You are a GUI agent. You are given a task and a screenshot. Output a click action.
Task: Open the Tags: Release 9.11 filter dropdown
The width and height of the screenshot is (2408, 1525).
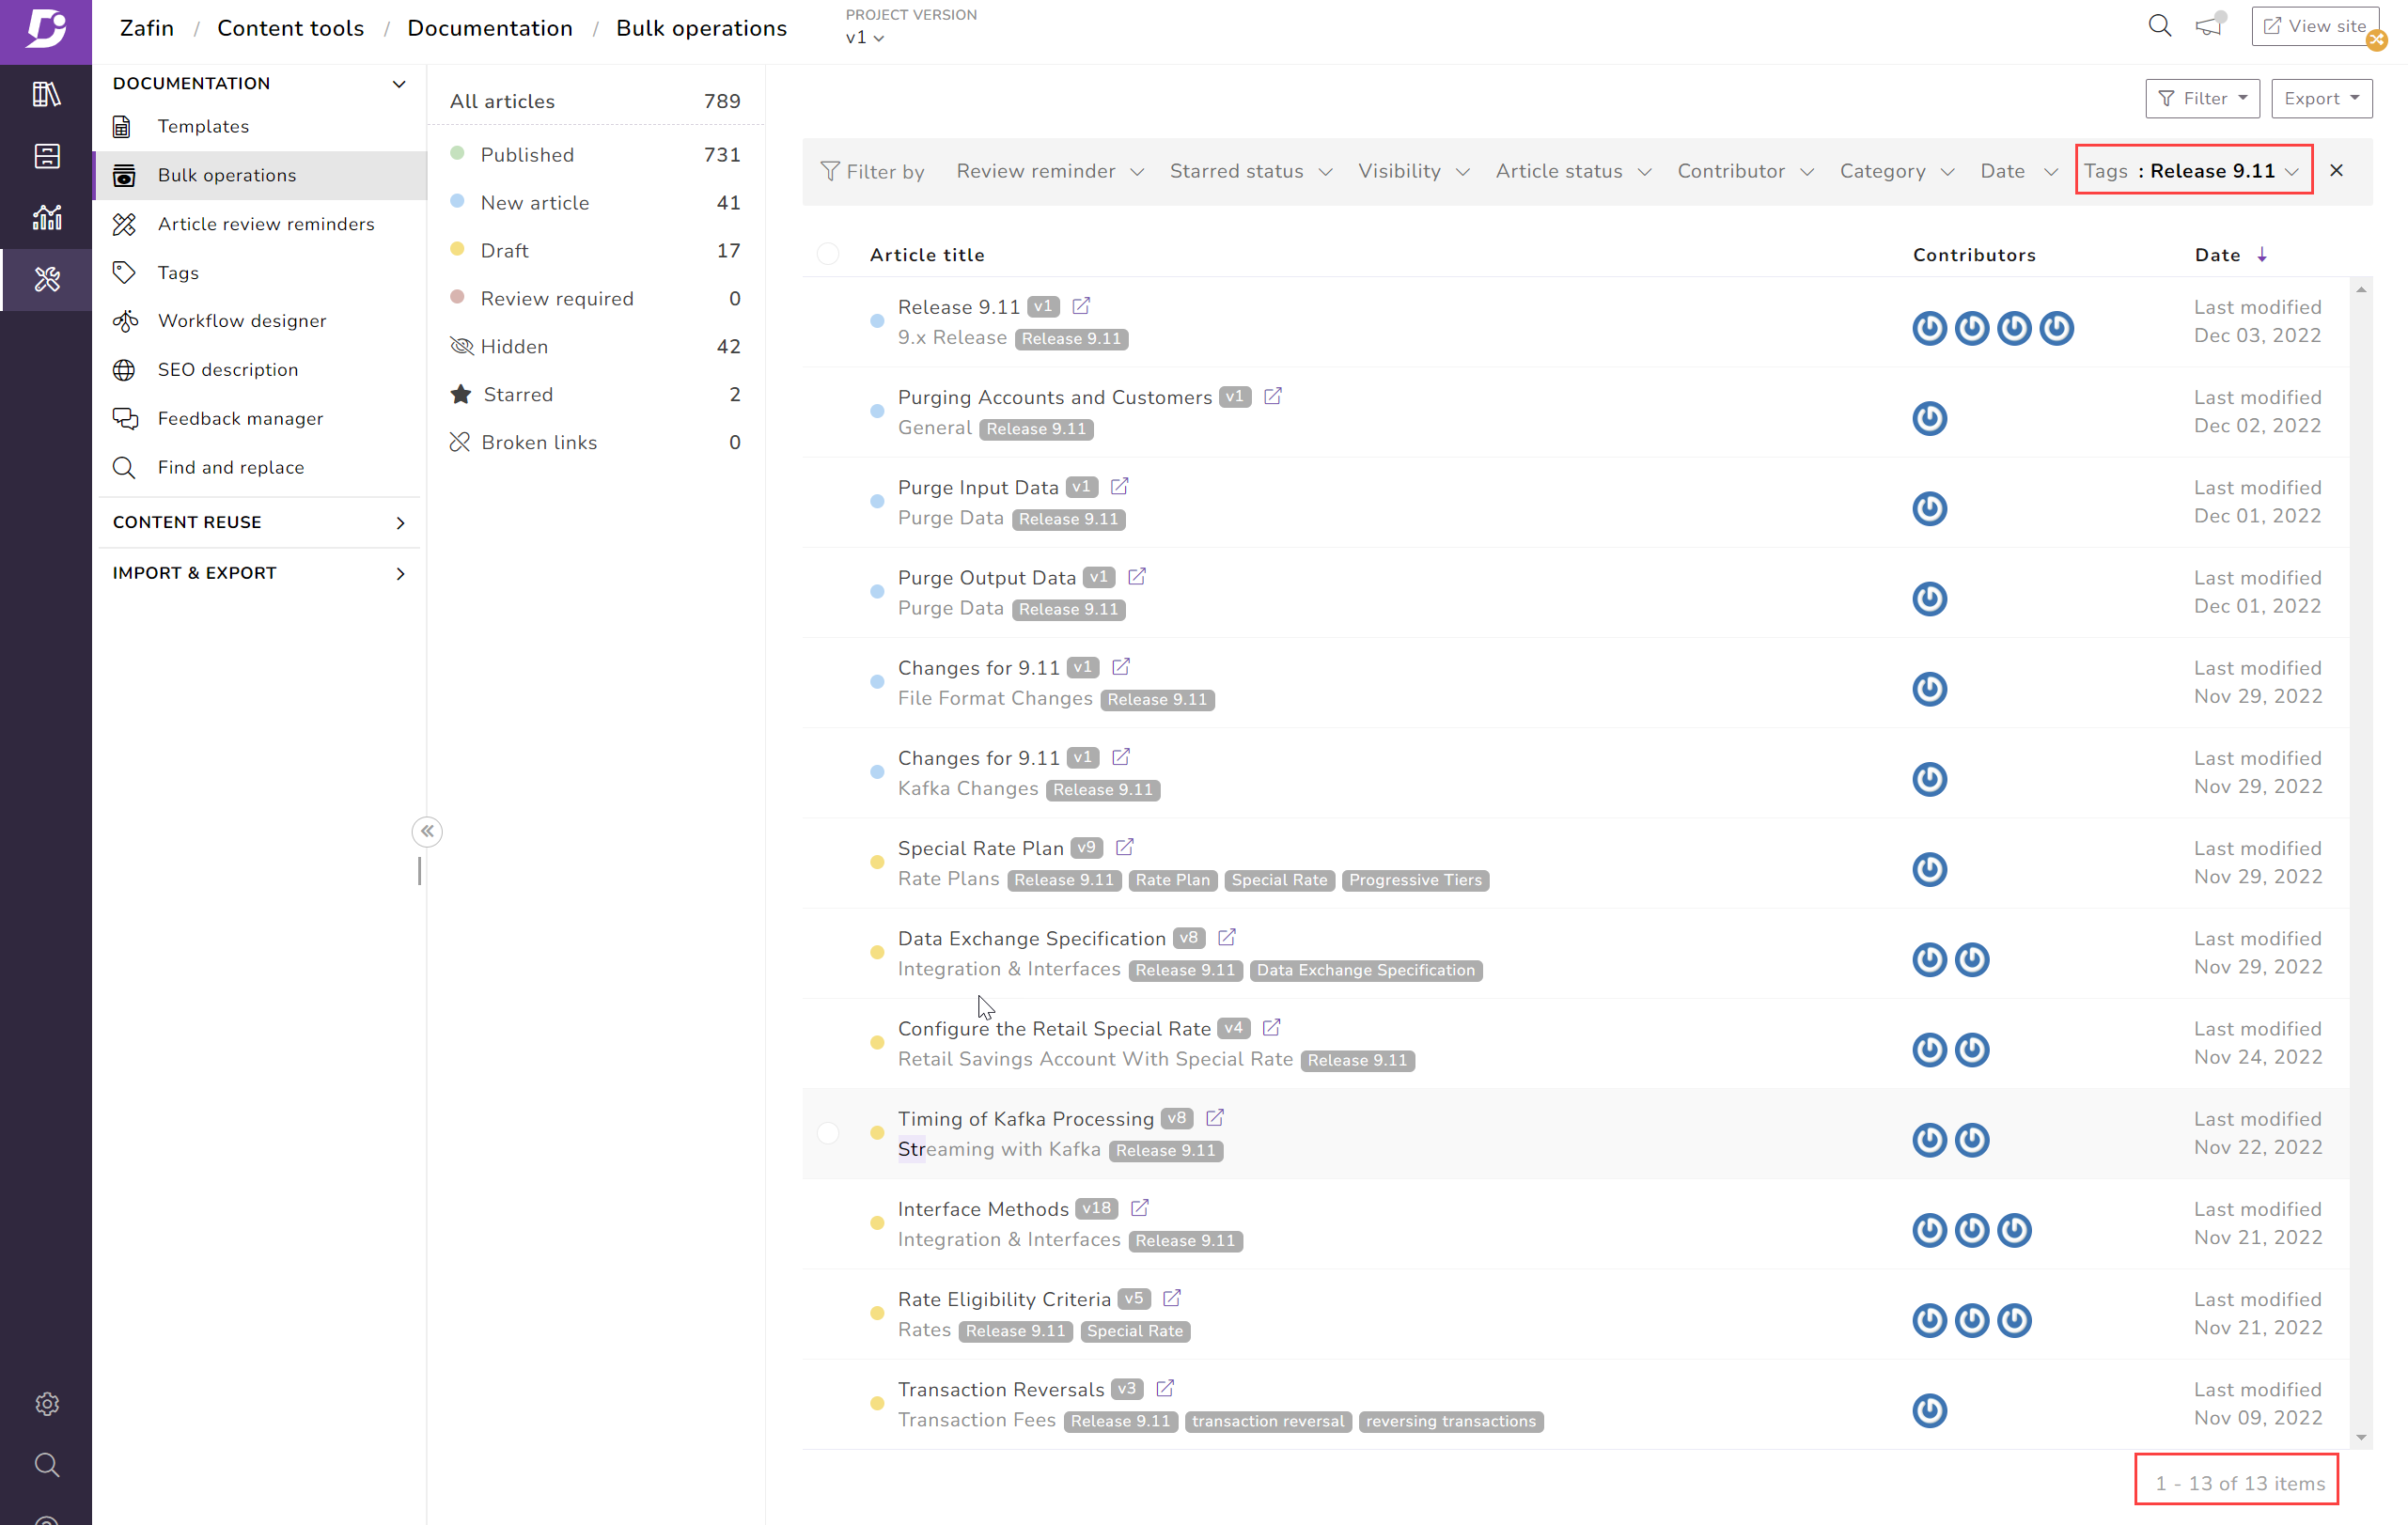tap(2194, 171)
